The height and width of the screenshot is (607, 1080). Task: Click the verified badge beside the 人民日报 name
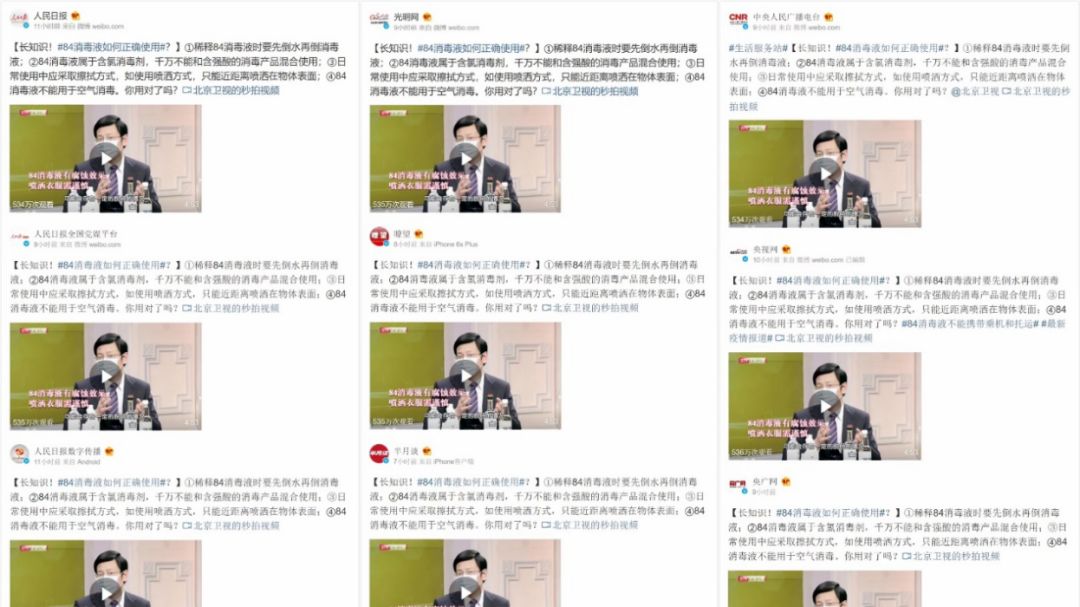(x=76, y=15)
